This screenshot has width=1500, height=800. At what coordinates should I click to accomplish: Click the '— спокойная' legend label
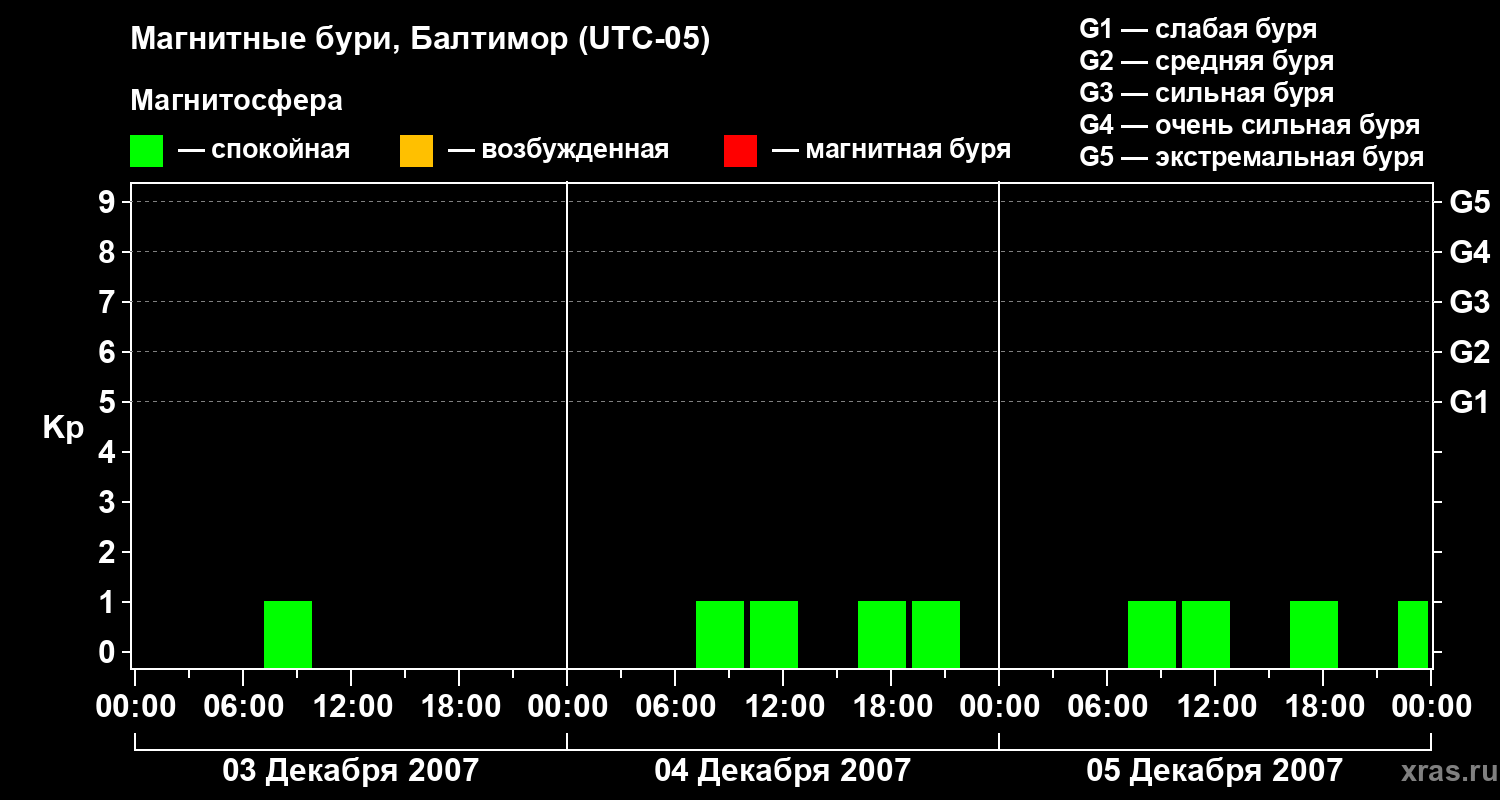click(264, 150)
